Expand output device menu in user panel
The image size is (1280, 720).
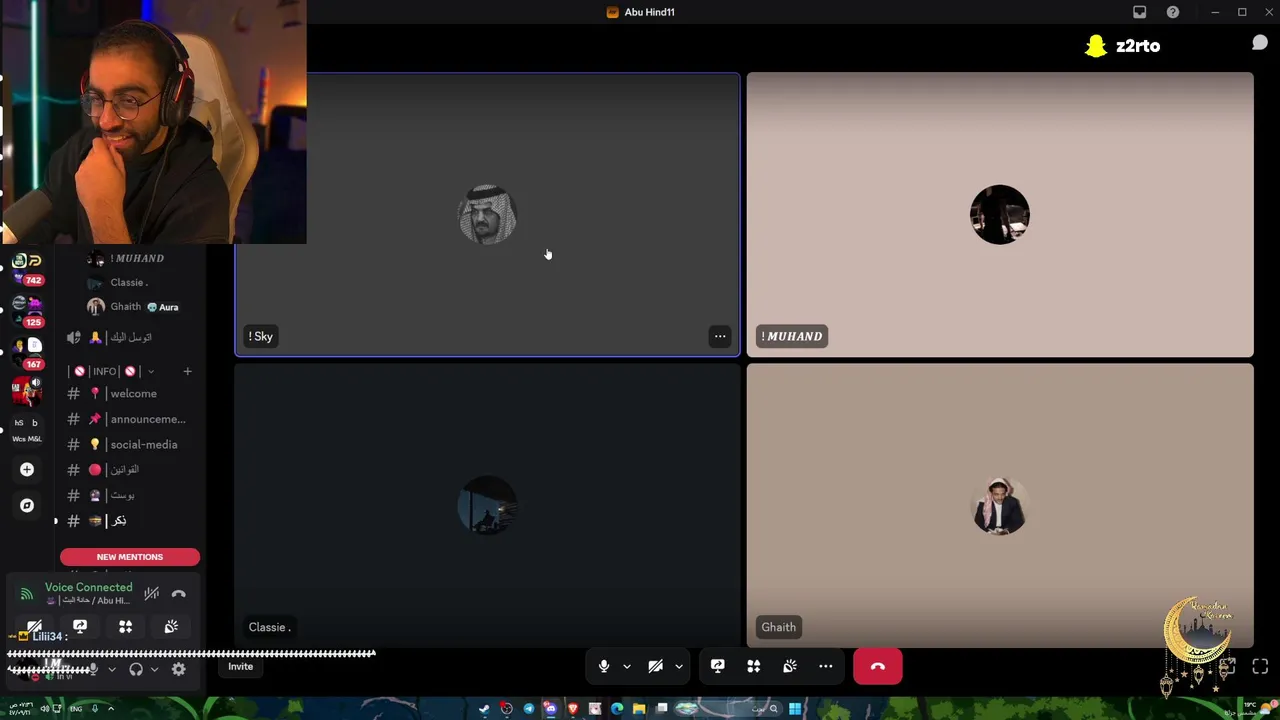(x=154, y=669)
